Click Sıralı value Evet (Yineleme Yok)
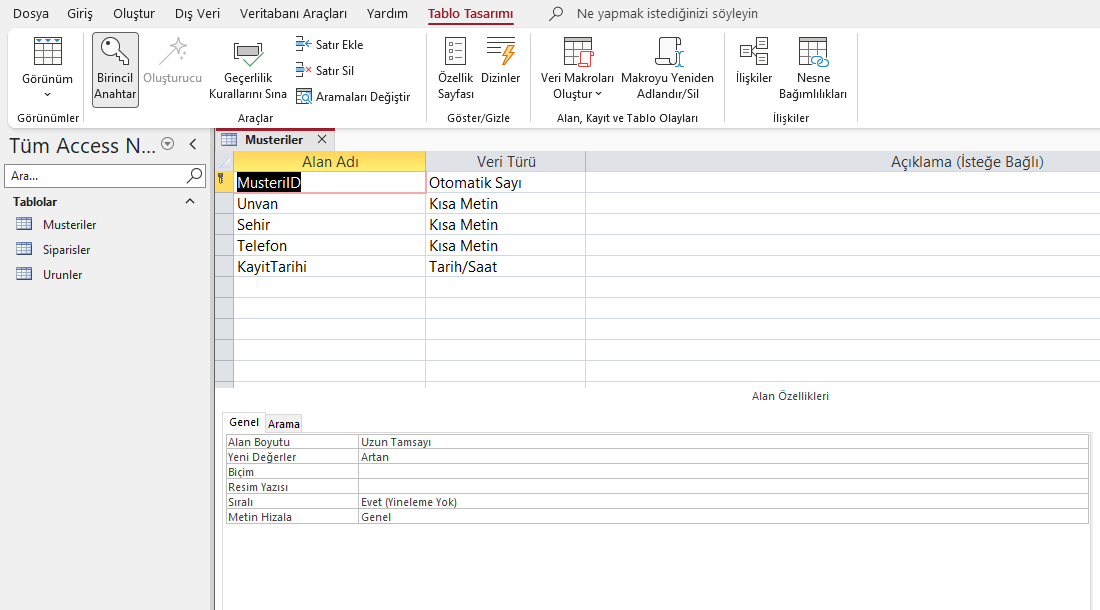The width and height of the screenshot is (1100, 610). click(723, 502)
